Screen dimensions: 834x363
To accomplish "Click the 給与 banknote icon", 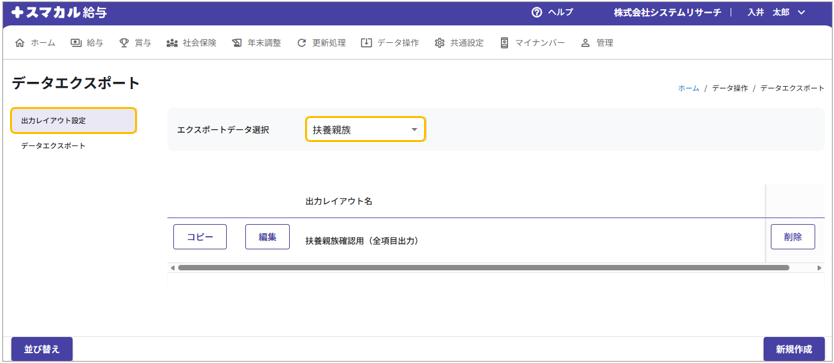I will 76,44.
